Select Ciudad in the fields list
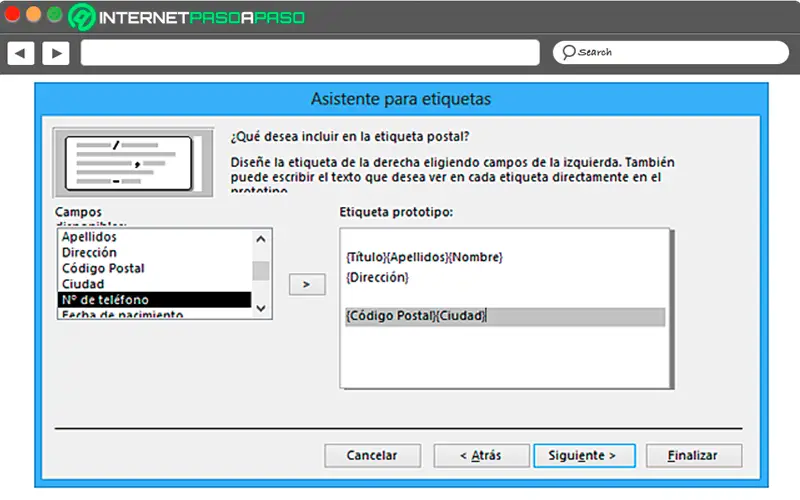This screenshot has width=800, height=500. (x=155, y=284)
